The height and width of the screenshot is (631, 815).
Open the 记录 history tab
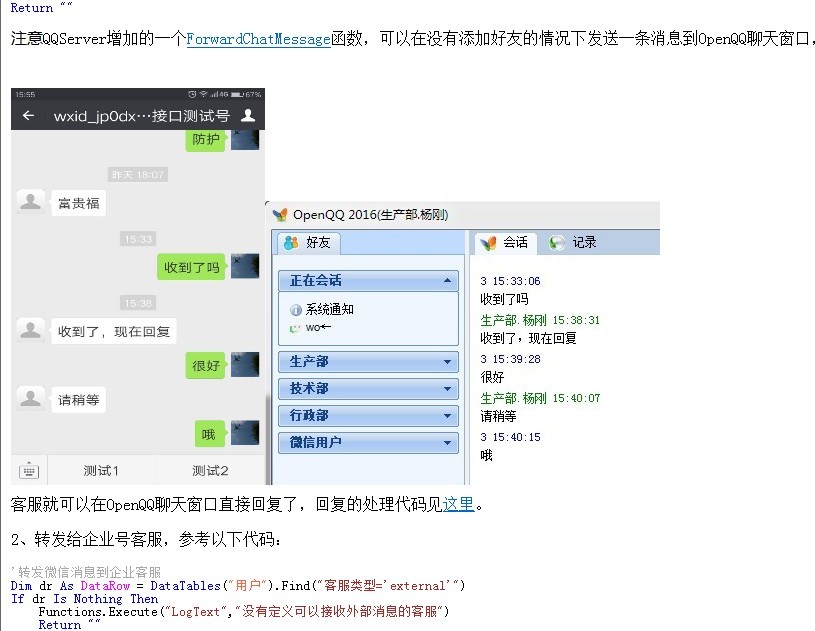574,242
